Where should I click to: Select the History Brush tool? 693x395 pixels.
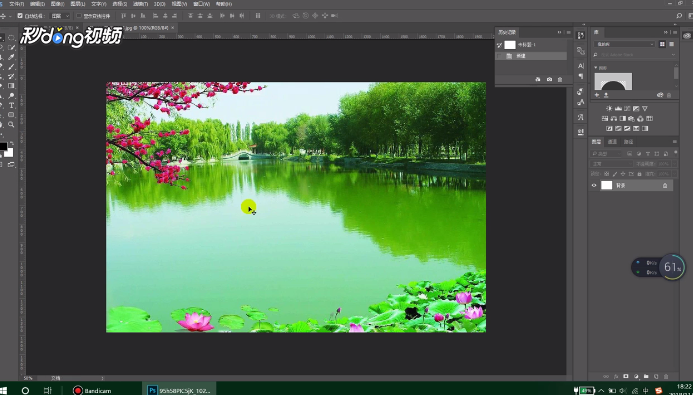pos(11,76)
